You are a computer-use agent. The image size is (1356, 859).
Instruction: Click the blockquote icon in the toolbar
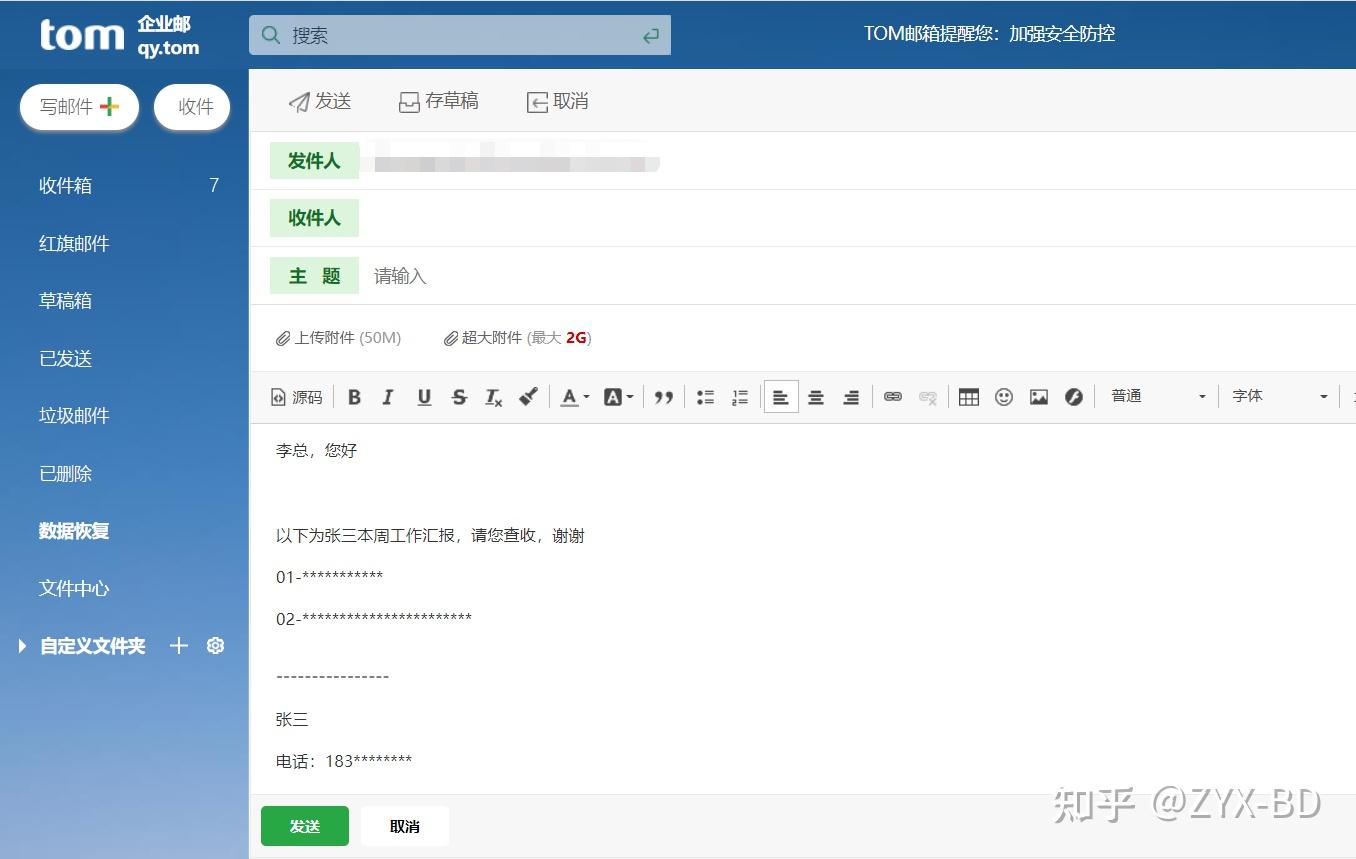click(663, 396)
